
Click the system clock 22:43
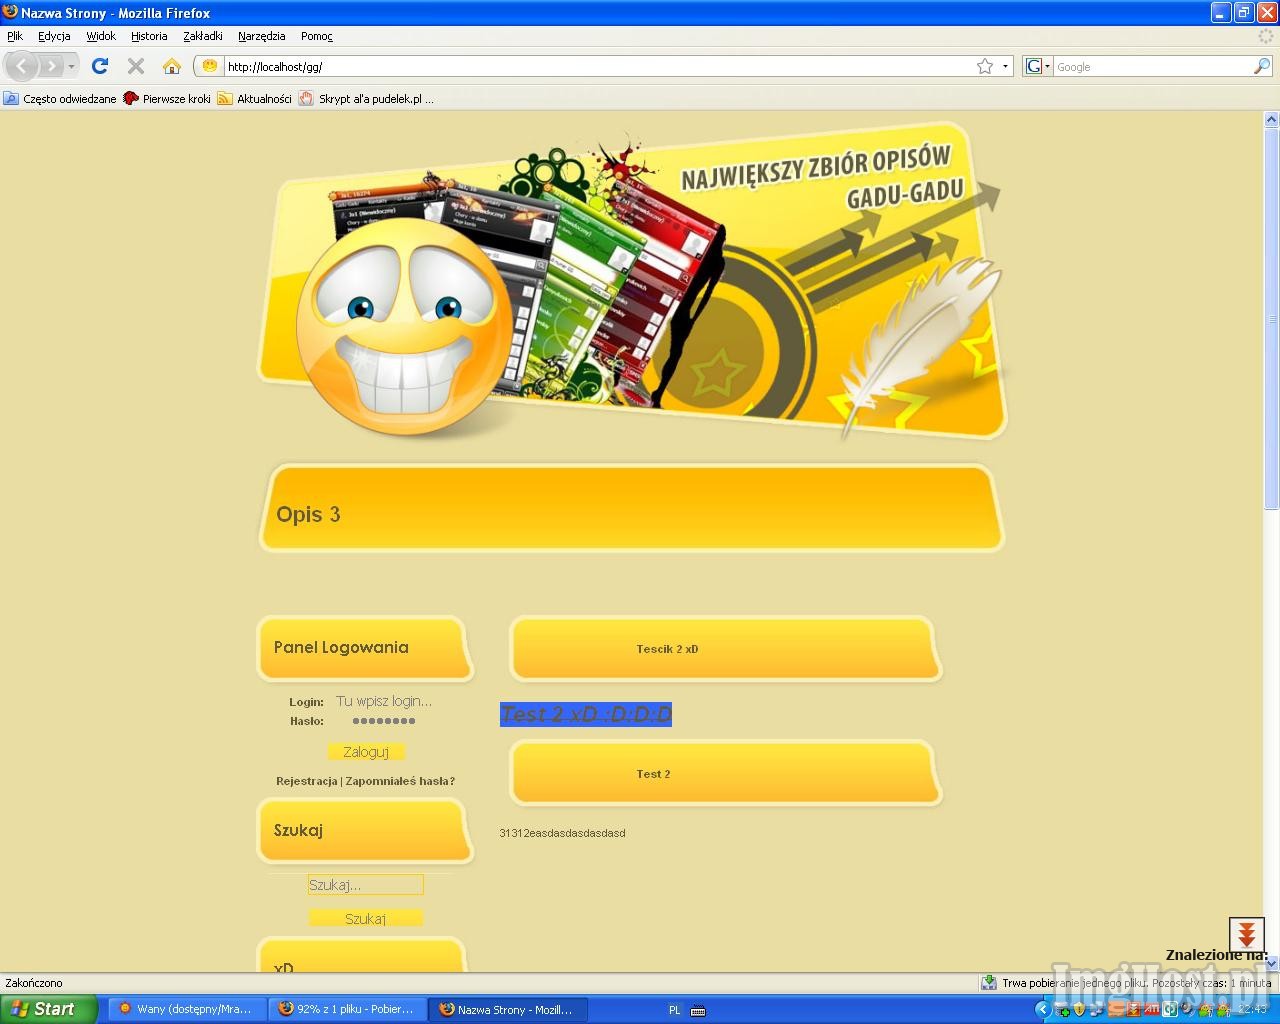(x=1253, y=1010)
